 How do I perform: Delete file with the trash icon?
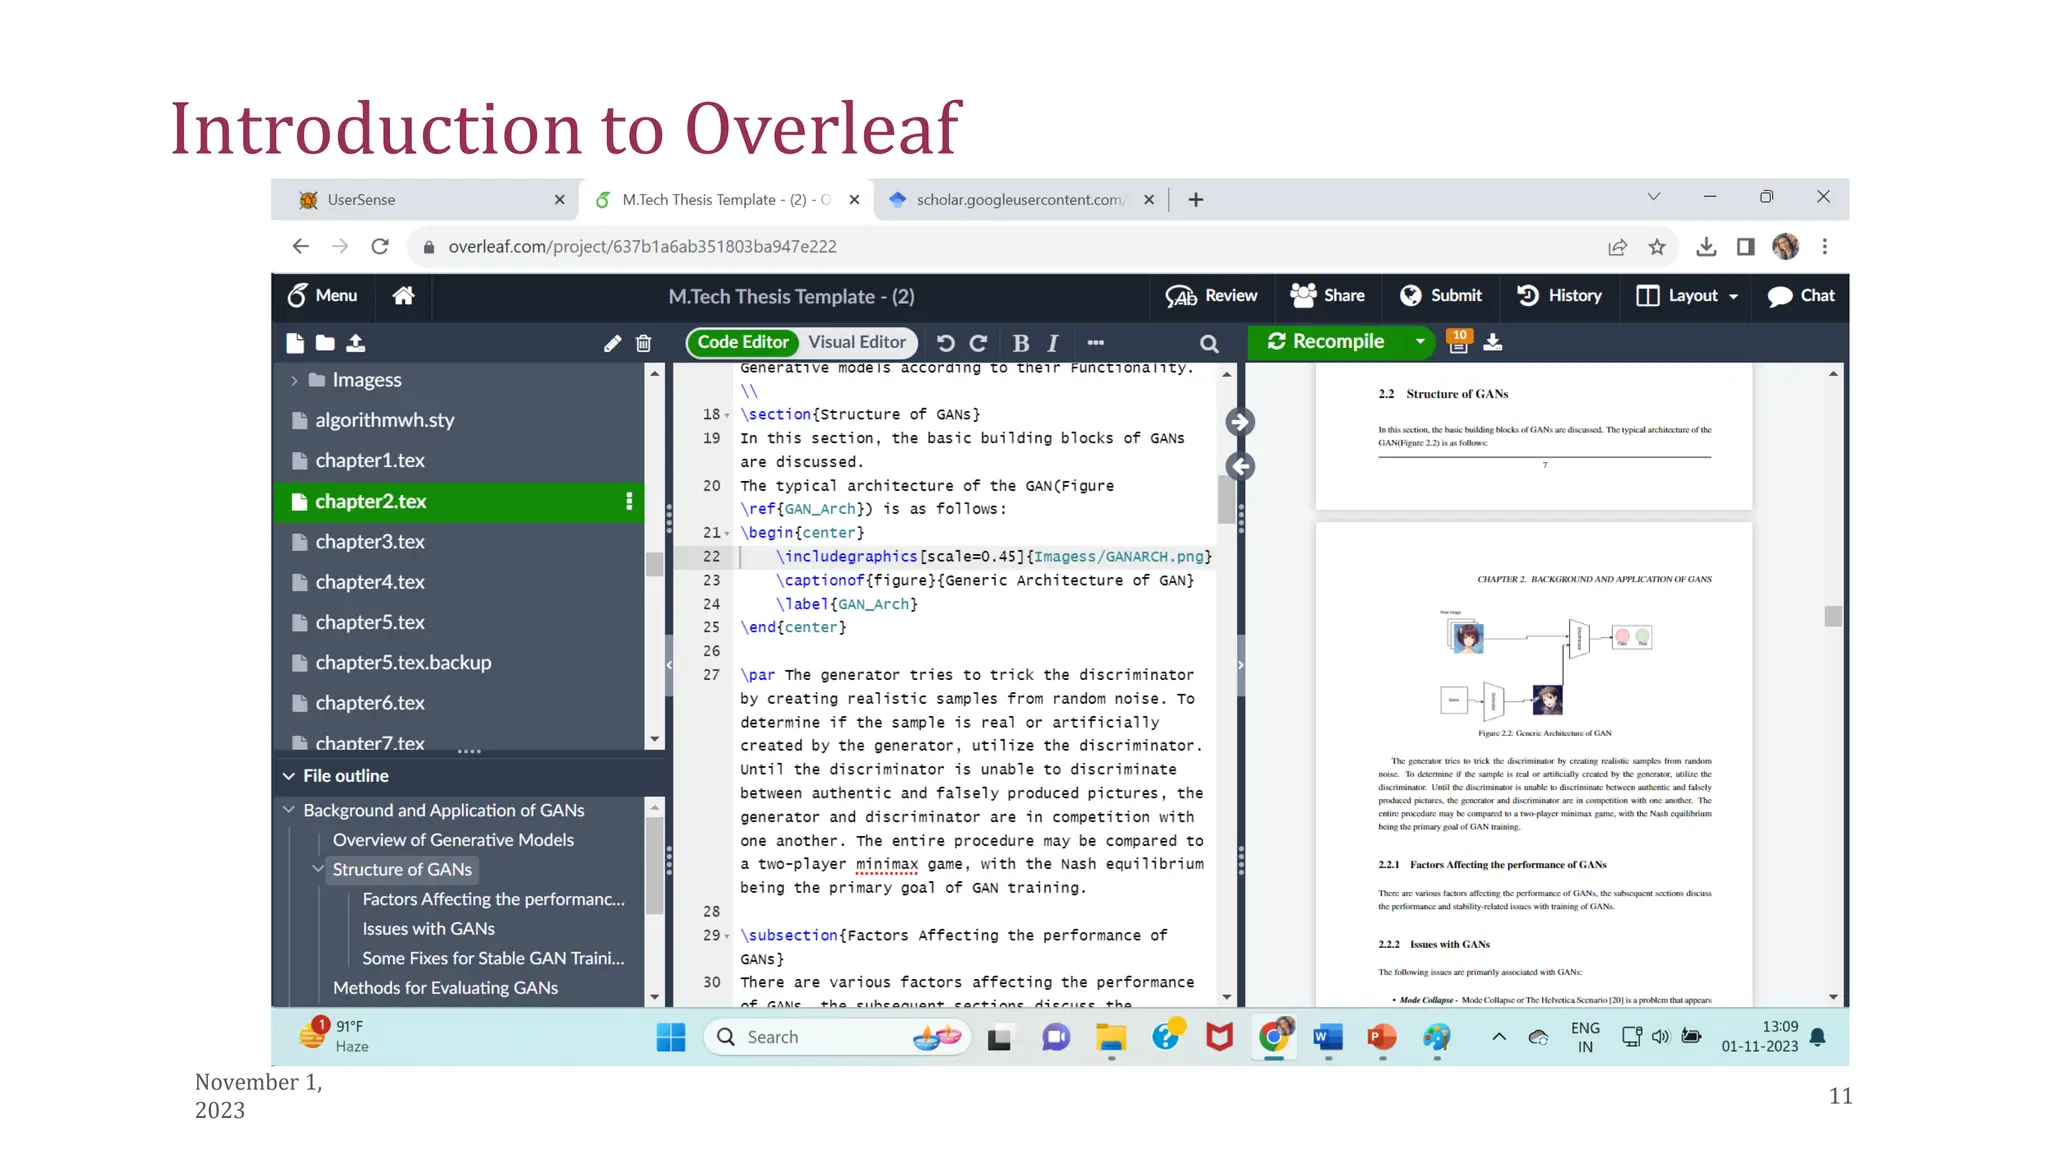tap(644, 343)
